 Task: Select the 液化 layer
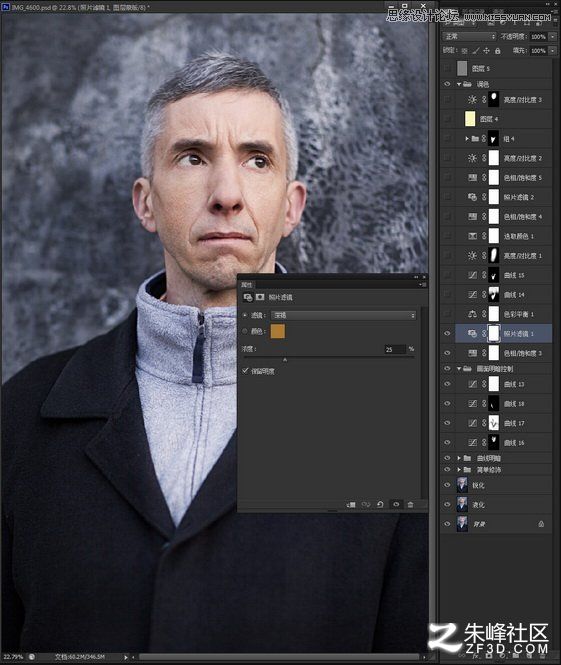coord(496,505)
